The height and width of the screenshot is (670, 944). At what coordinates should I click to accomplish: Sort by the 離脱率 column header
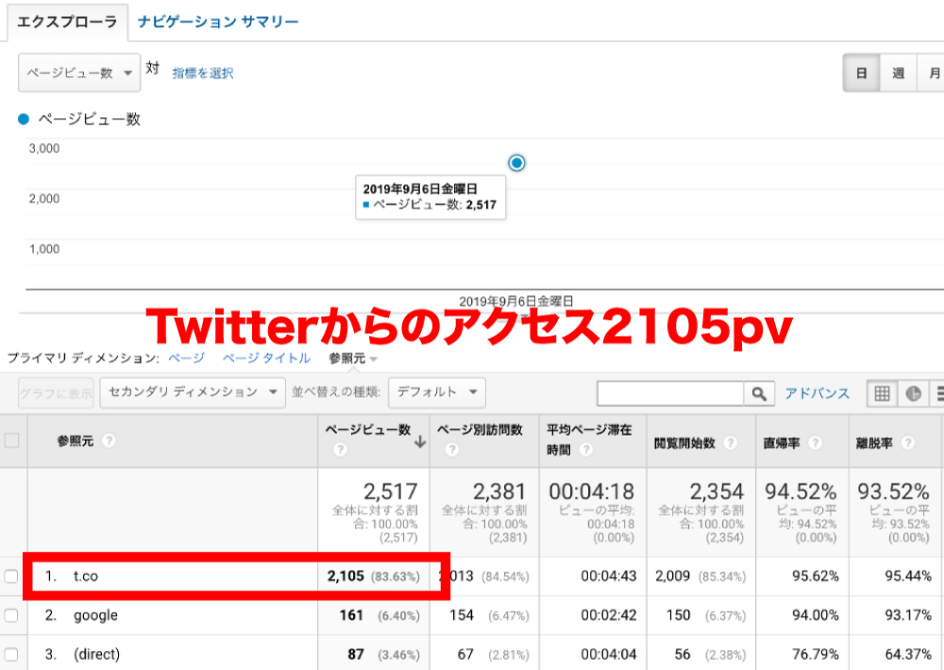tap(874, 443)
